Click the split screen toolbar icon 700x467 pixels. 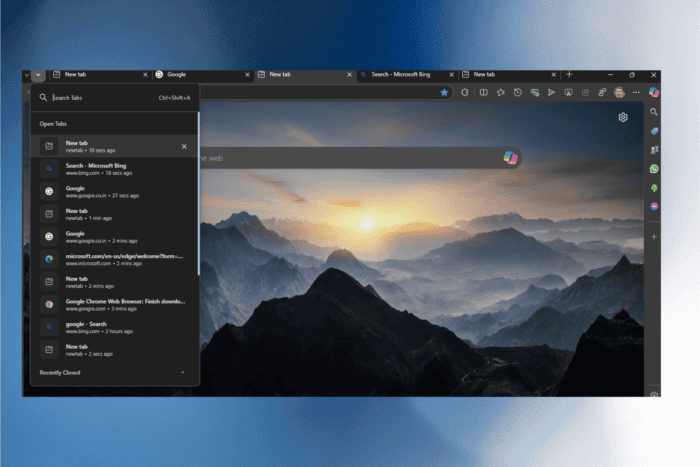483,92
